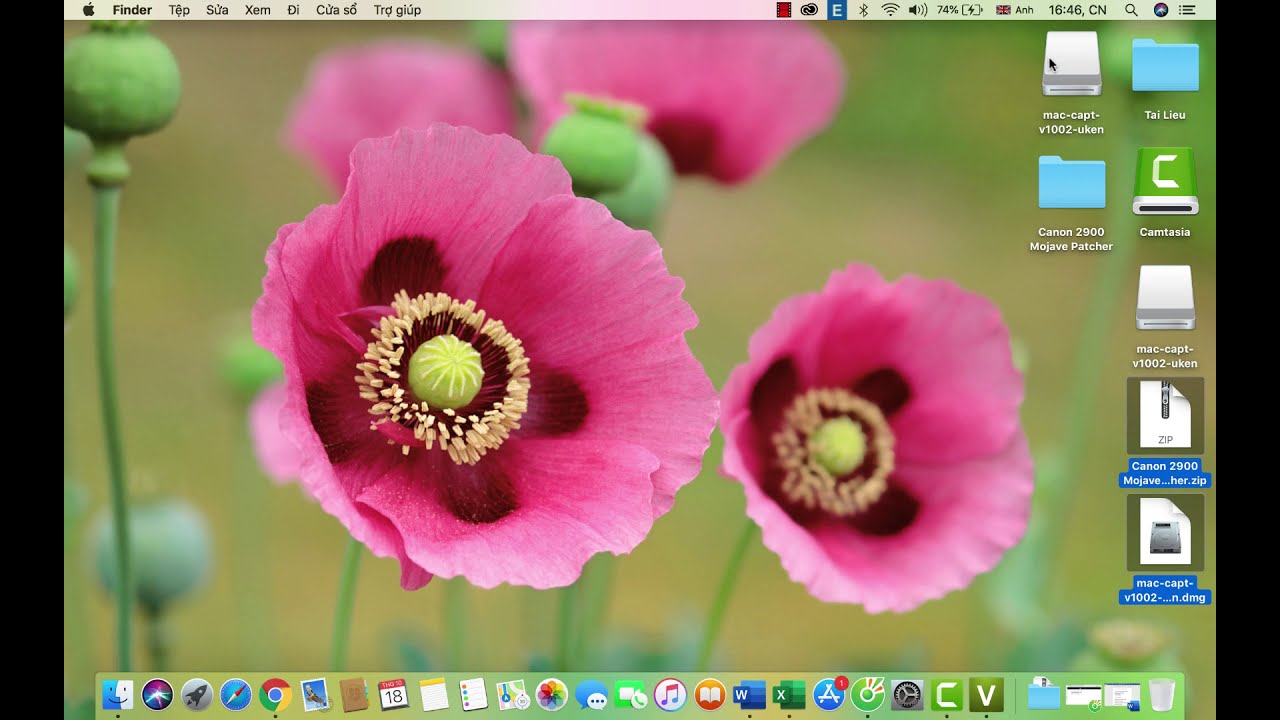Open the minimized browser window thumbnail in the Dock
Image resolution: width=1280 pixels, height=720 pixels.
pyautogui.click(x=1084, y=694)
